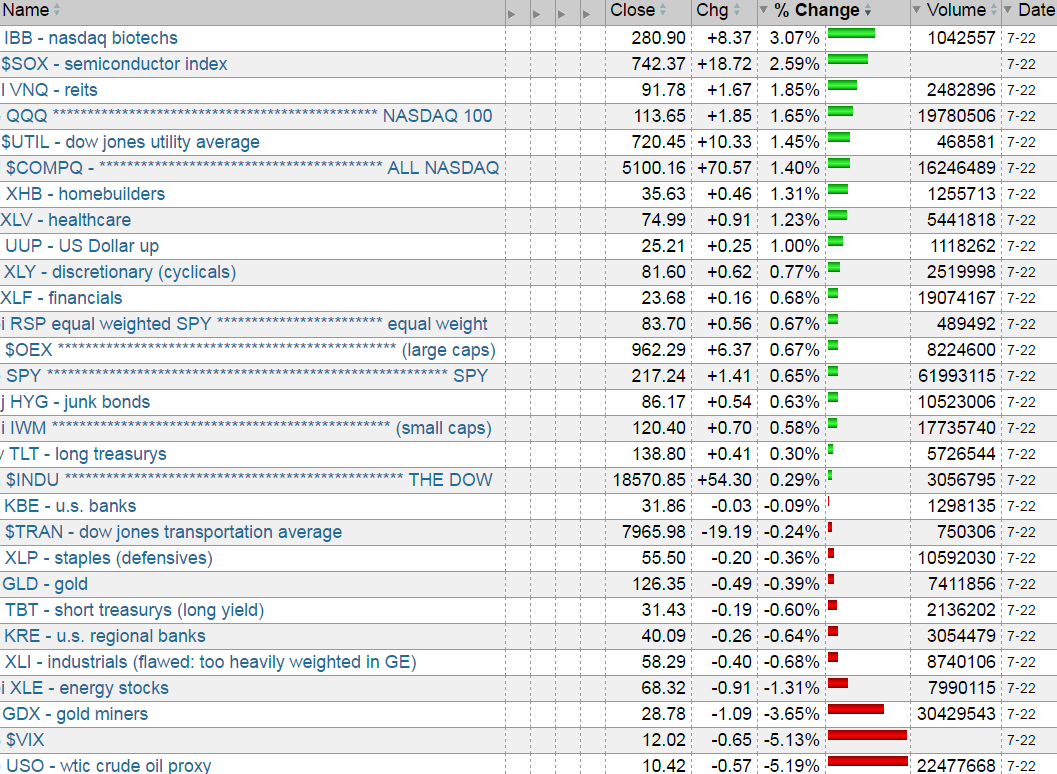This screenshot has width=1057, height=774.
Task: Click the $SOX change value +18.72
Action: point(725,64)
